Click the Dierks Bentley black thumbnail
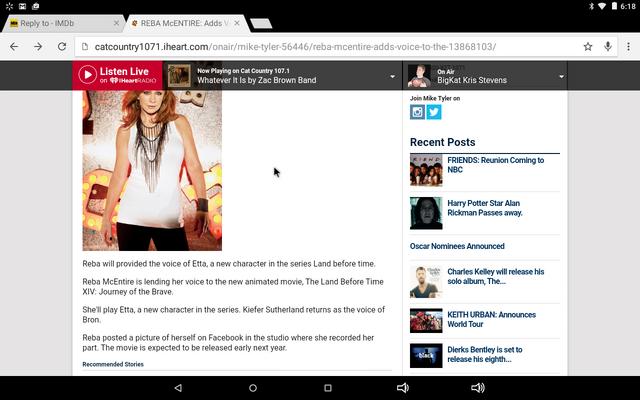 coord(426,356)
